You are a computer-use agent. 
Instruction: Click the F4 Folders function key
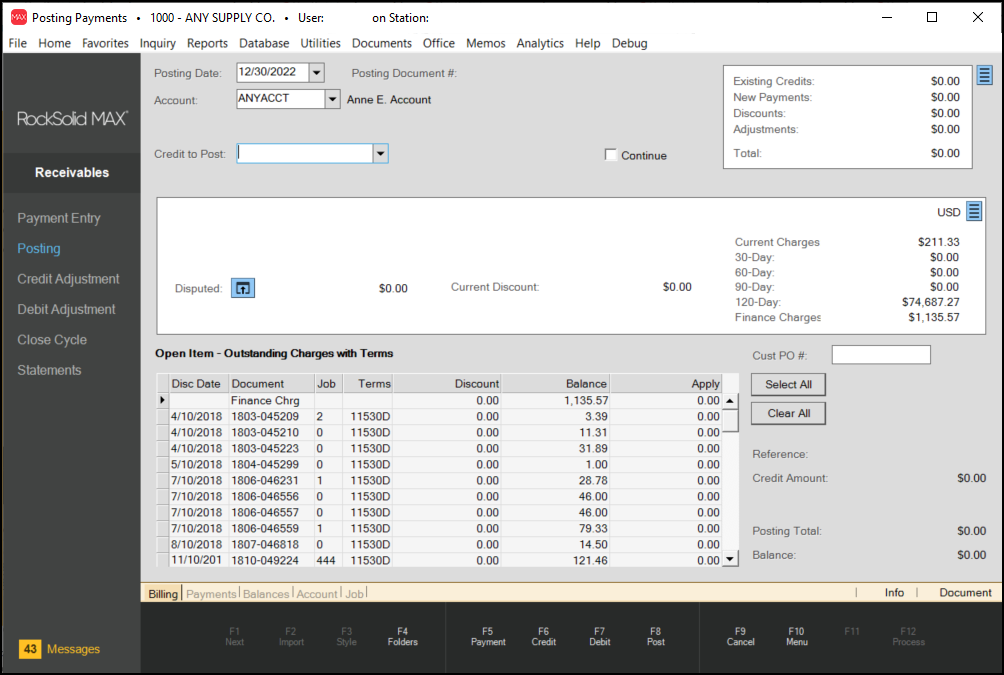[402, 637]
